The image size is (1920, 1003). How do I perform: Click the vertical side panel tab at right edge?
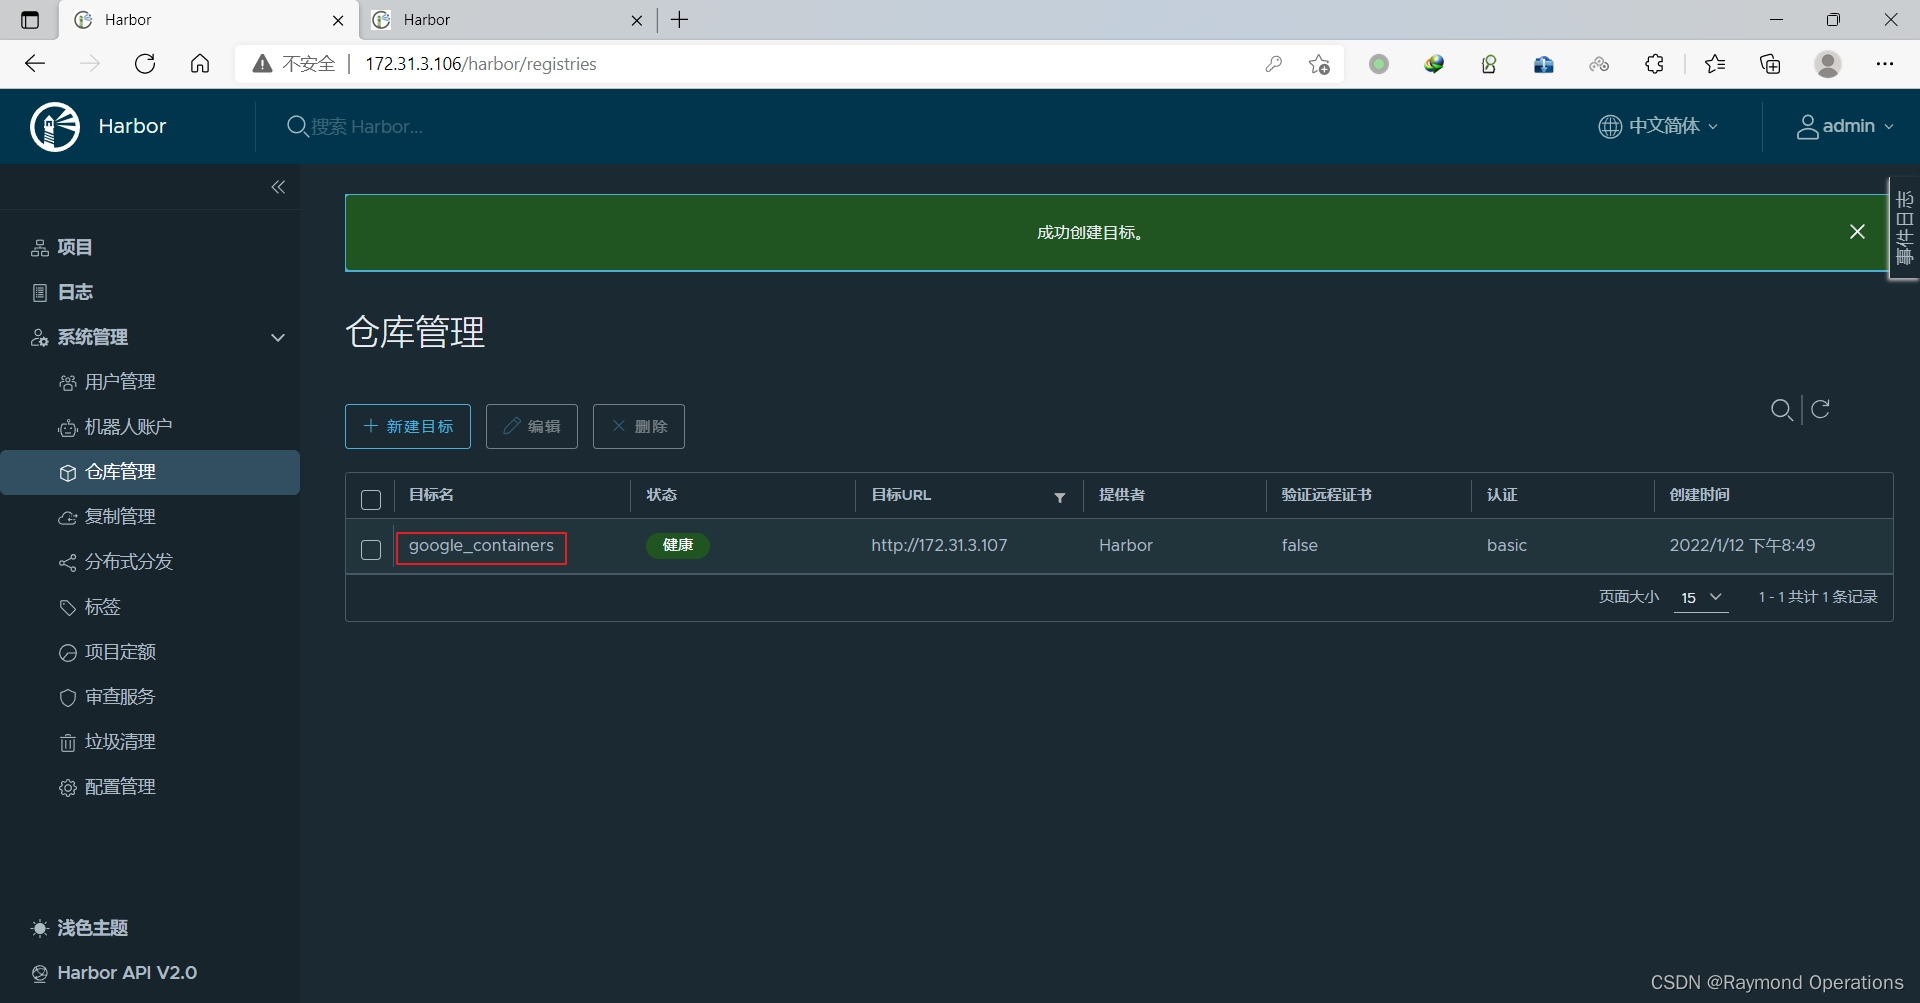tap(1904, 228)
